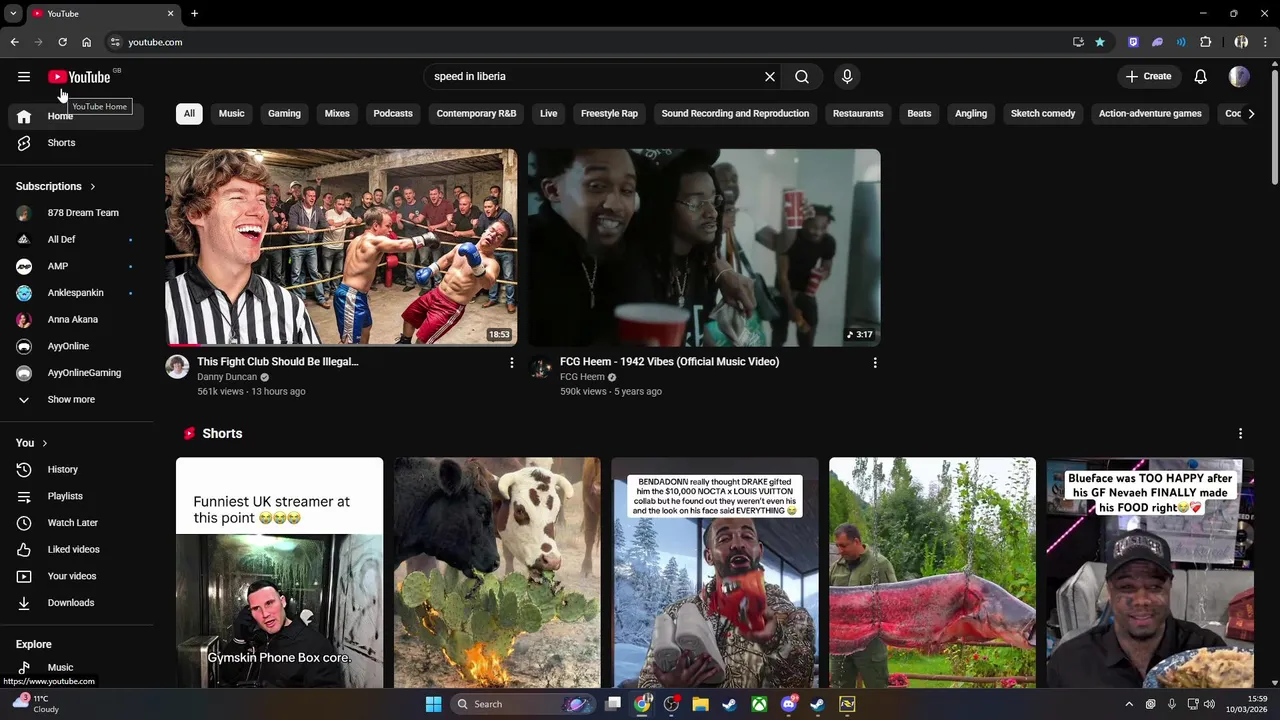Search with your voice microphone button

[x=847, y=76]
